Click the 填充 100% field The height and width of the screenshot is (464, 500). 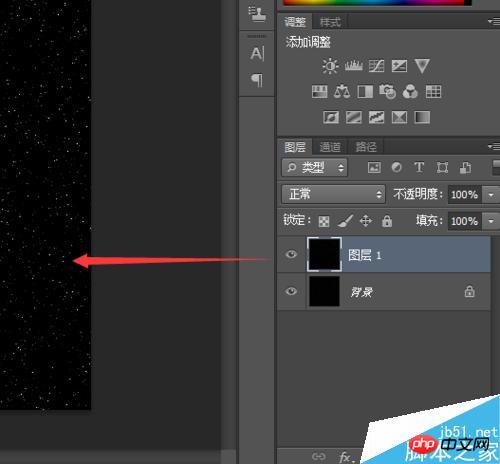465,221
